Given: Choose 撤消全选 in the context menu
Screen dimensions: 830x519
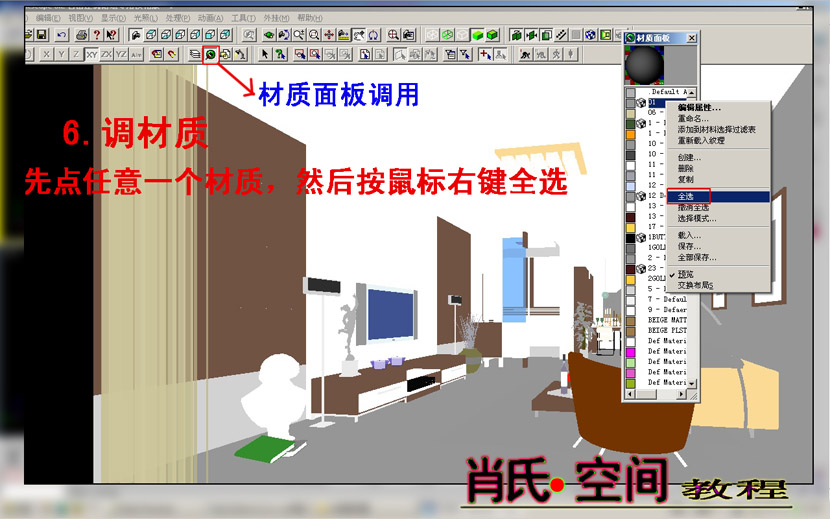Looking at the screenshot, I should click(717, 208).
